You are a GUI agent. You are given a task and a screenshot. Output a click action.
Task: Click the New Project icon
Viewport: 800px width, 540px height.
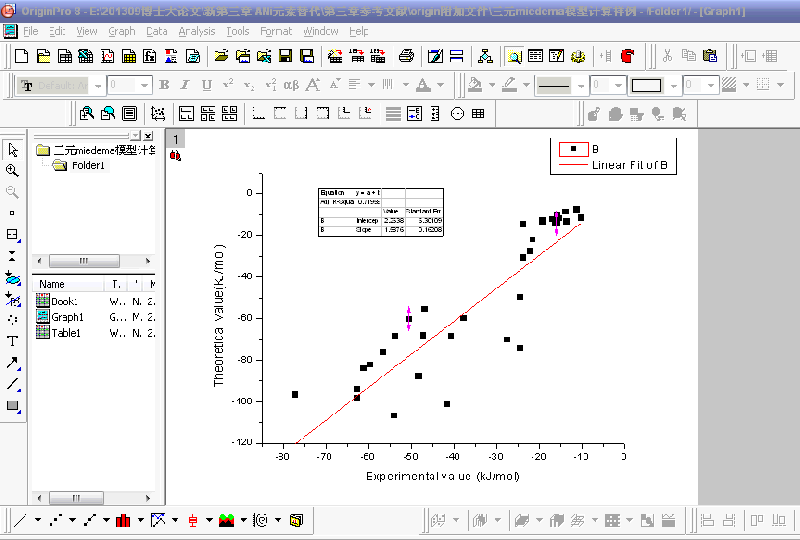tap(20, 56)
